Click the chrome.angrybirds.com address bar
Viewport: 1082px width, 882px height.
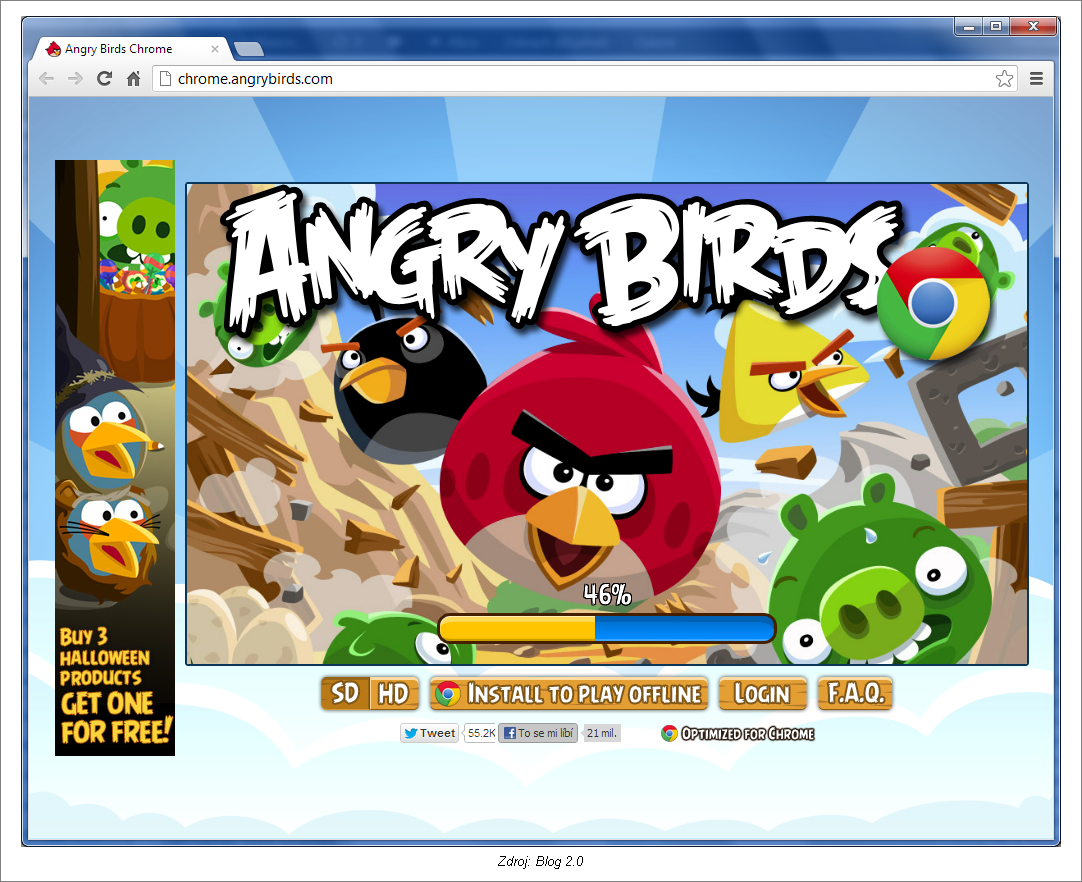584,79
